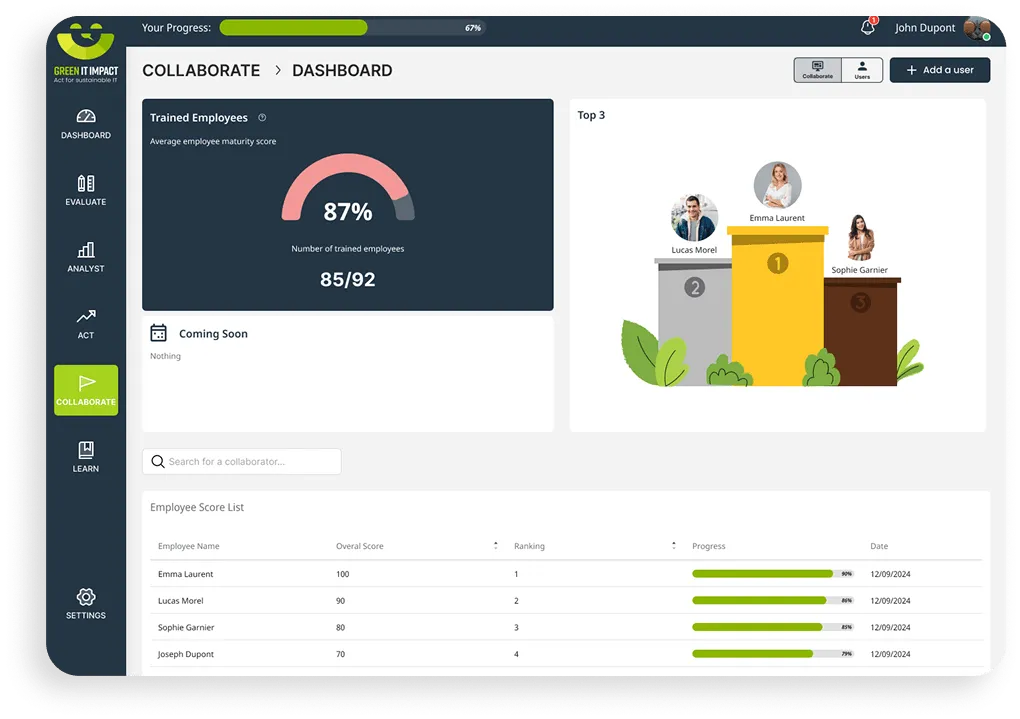Select the Evaluate sidebar icon
This screenshot has height=719, width=1020.
(86, 184)
